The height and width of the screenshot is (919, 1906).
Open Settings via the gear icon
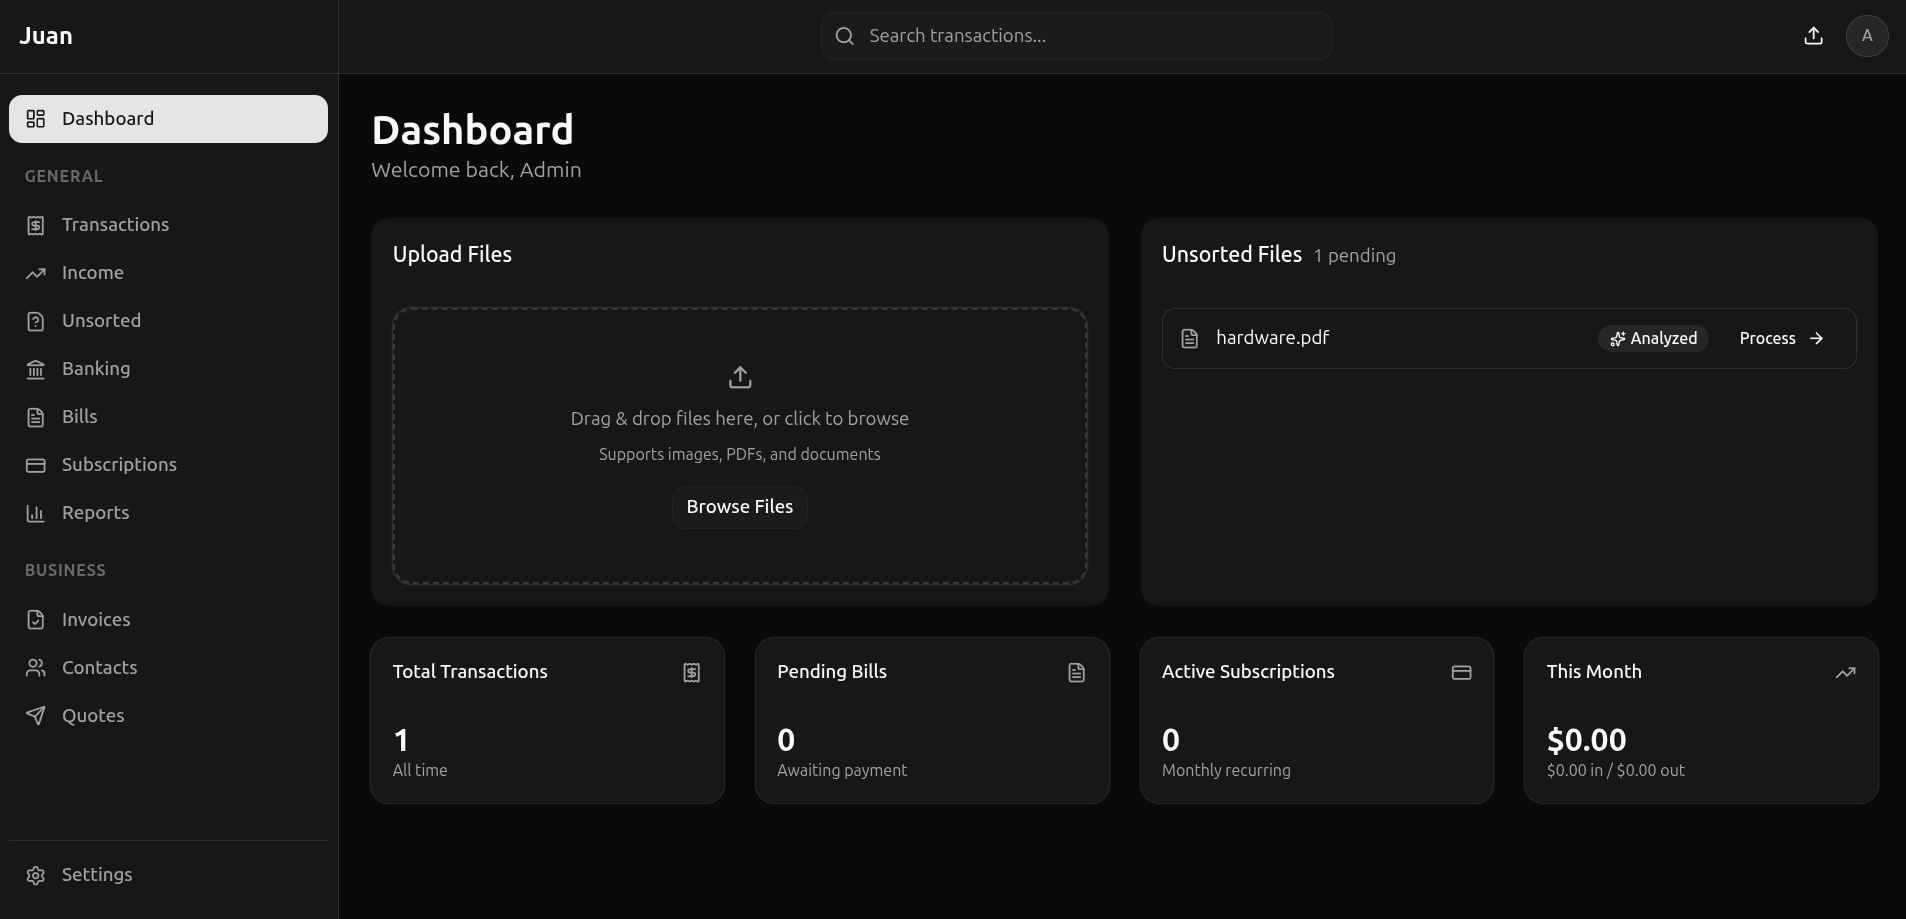click(36, 875)
